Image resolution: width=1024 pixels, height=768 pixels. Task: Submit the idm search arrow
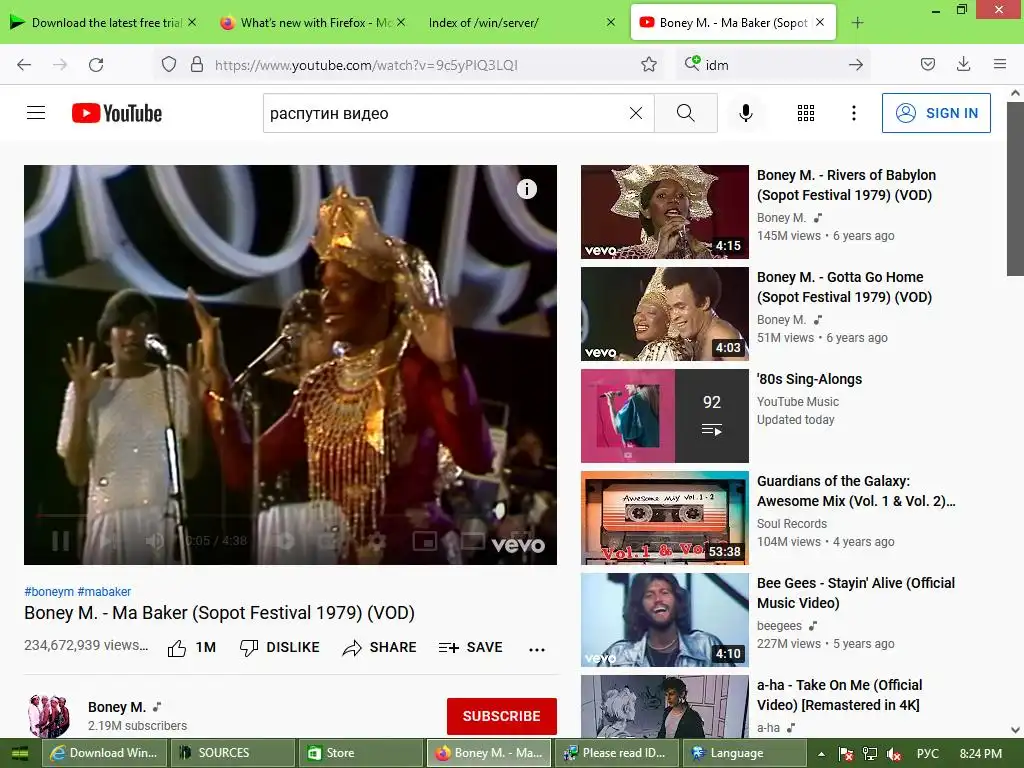coord(856,65)
